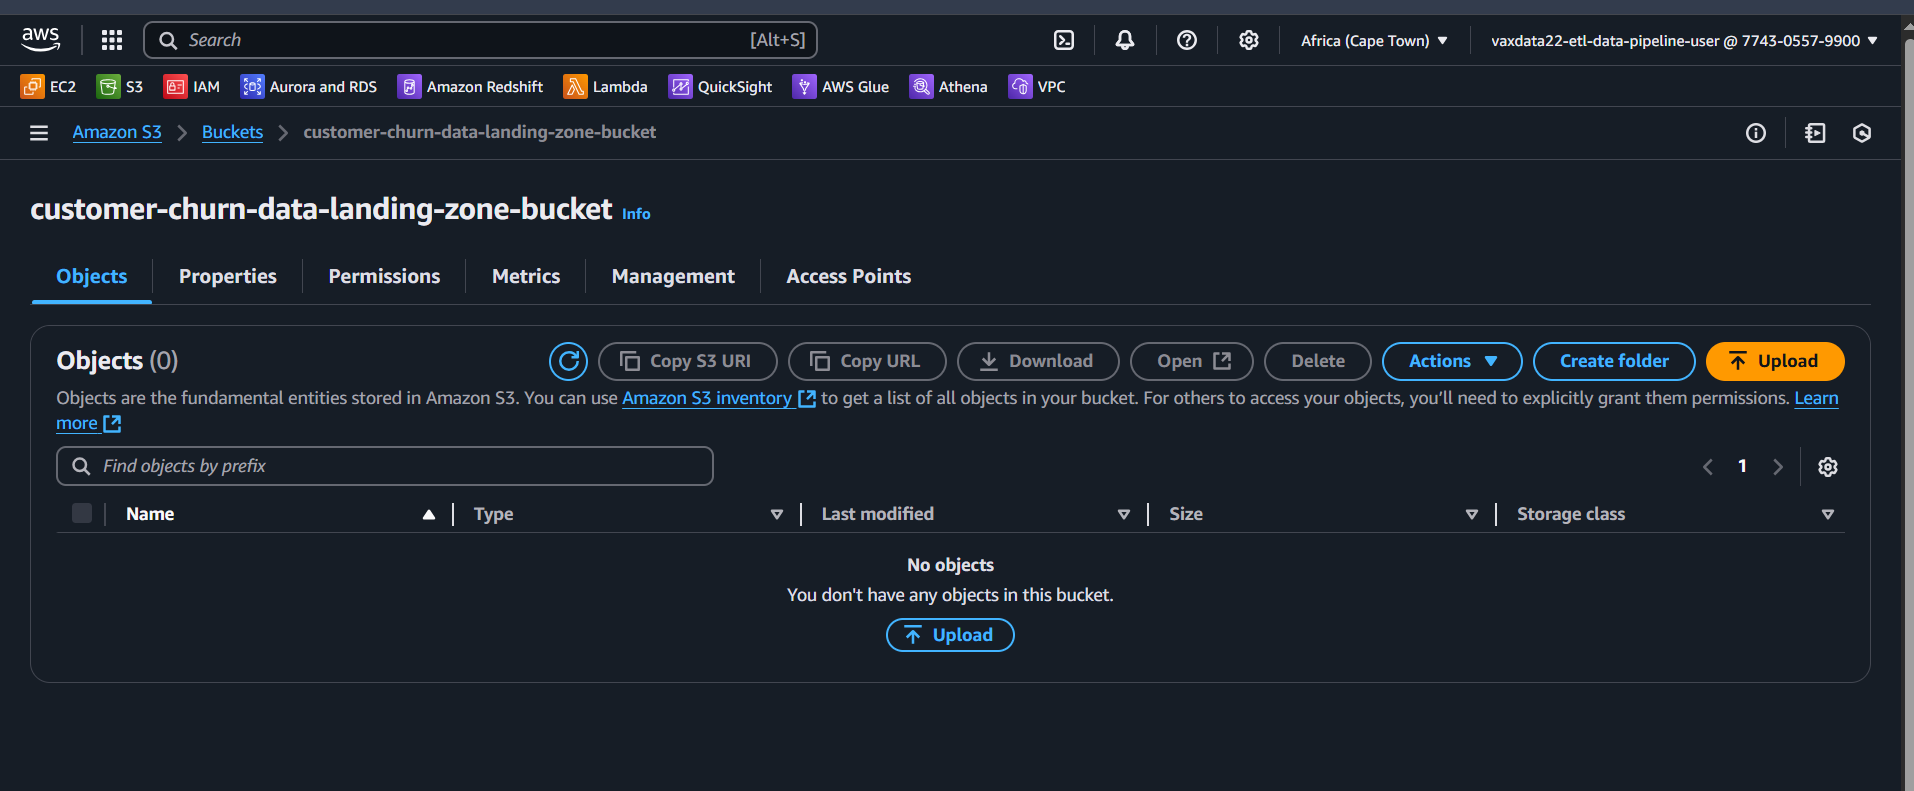Open the IAM shortcut icon
This screenshot has height=791, width=1914.
192,87
